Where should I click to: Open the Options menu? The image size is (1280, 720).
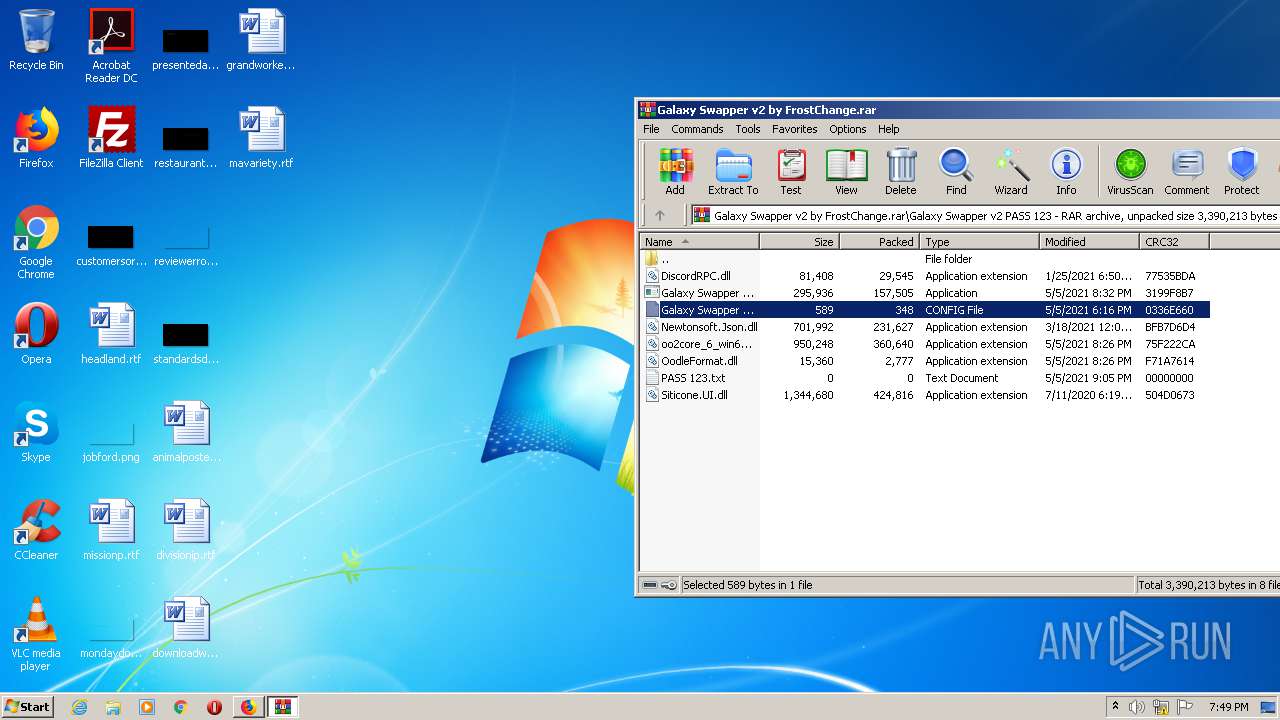848,129
